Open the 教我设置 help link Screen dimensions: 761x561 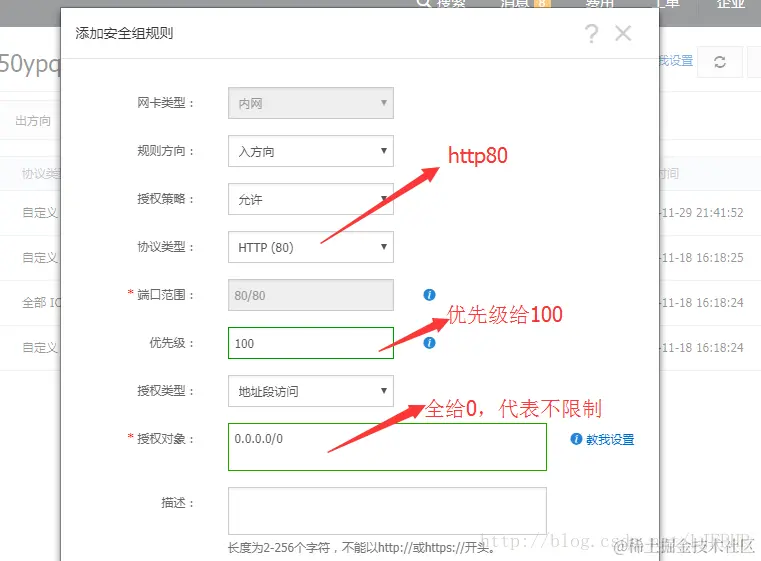(x=610, y=439)
